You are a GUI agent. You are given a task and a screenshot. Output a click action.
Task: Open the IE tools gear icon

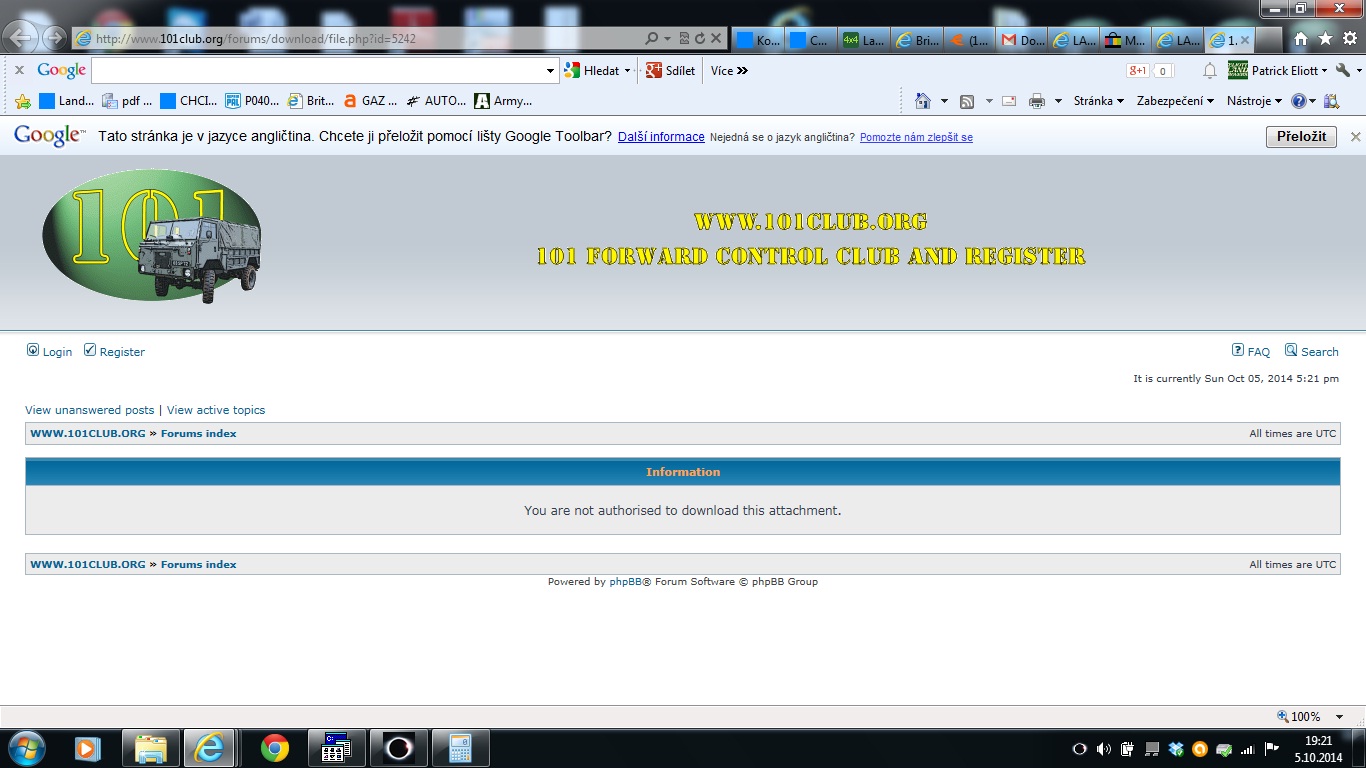tap(1350, 39)
